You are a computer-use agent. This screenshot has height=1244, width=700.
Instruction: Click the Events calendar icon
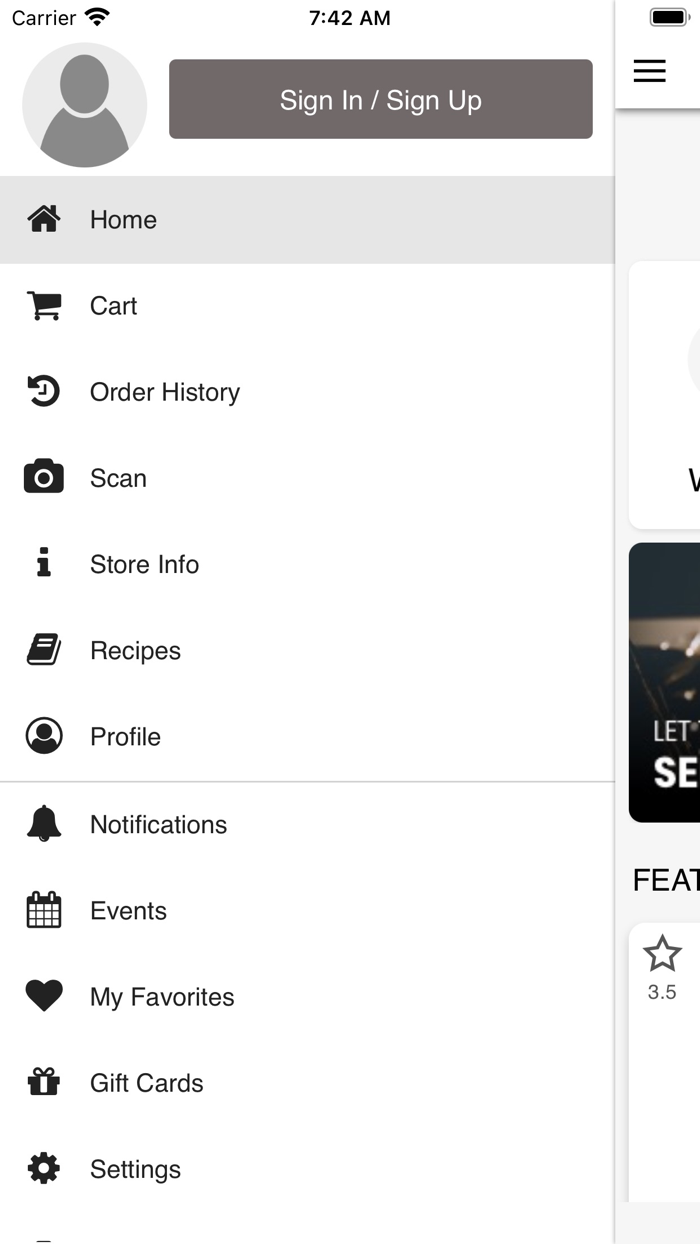[x=44, y=911]
